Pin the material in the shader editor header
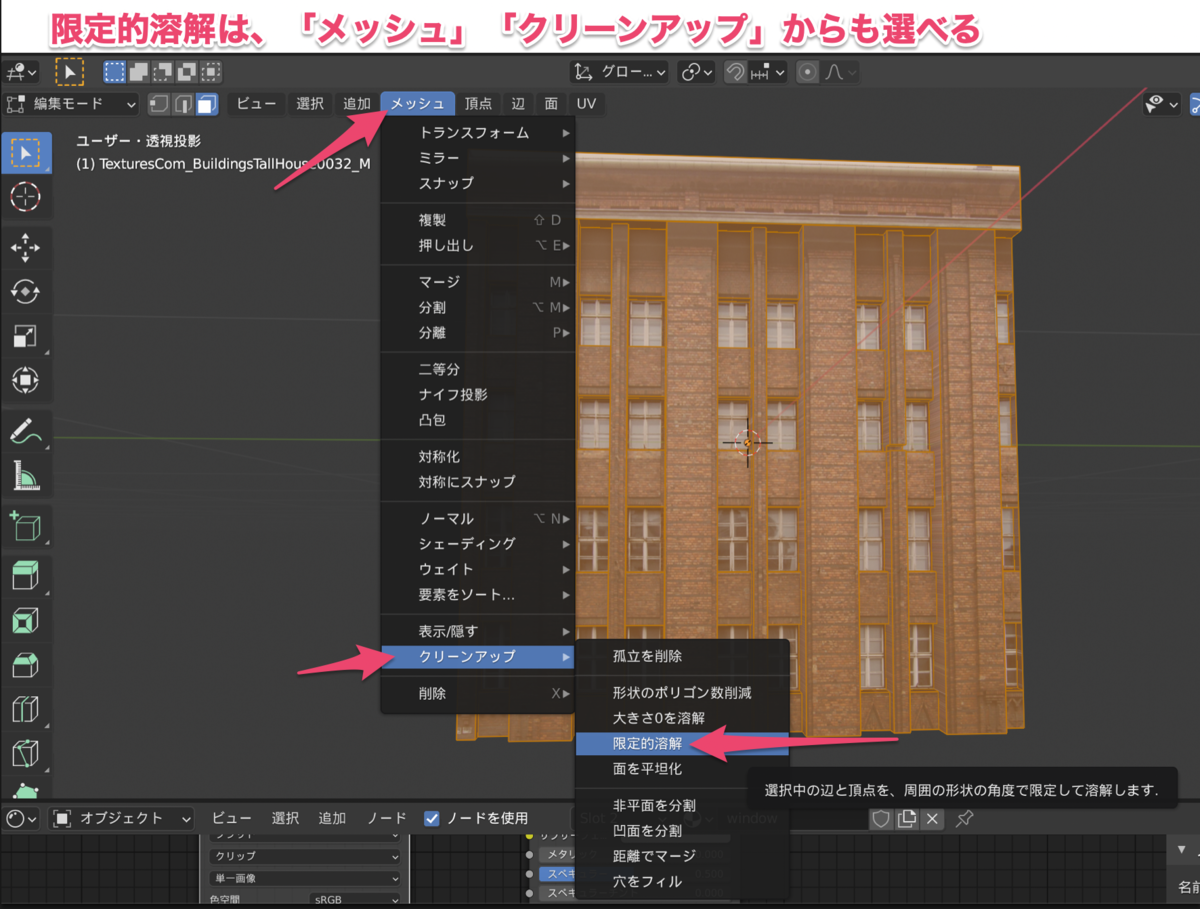The height and width of the screenshot is (909, 1200). (965, 818)
